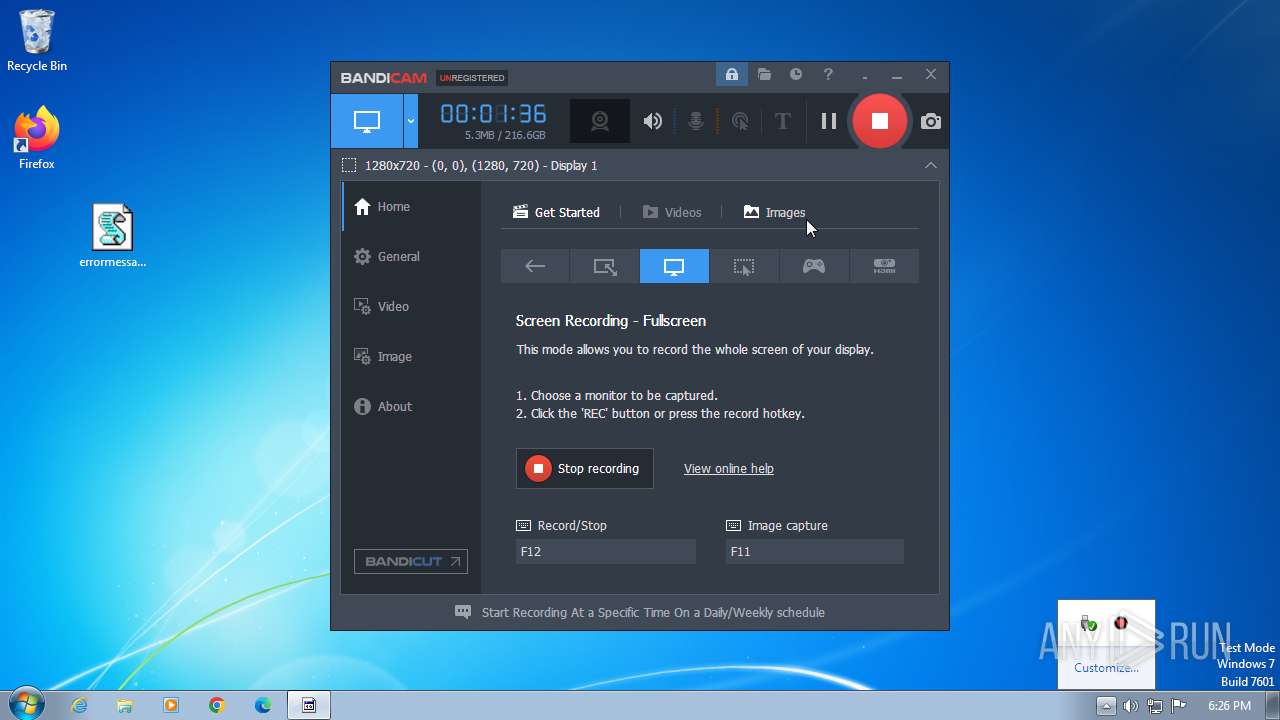Select rectangle on screen recording mode
Screen dimensions: 1280x720
tap(605, 266)
